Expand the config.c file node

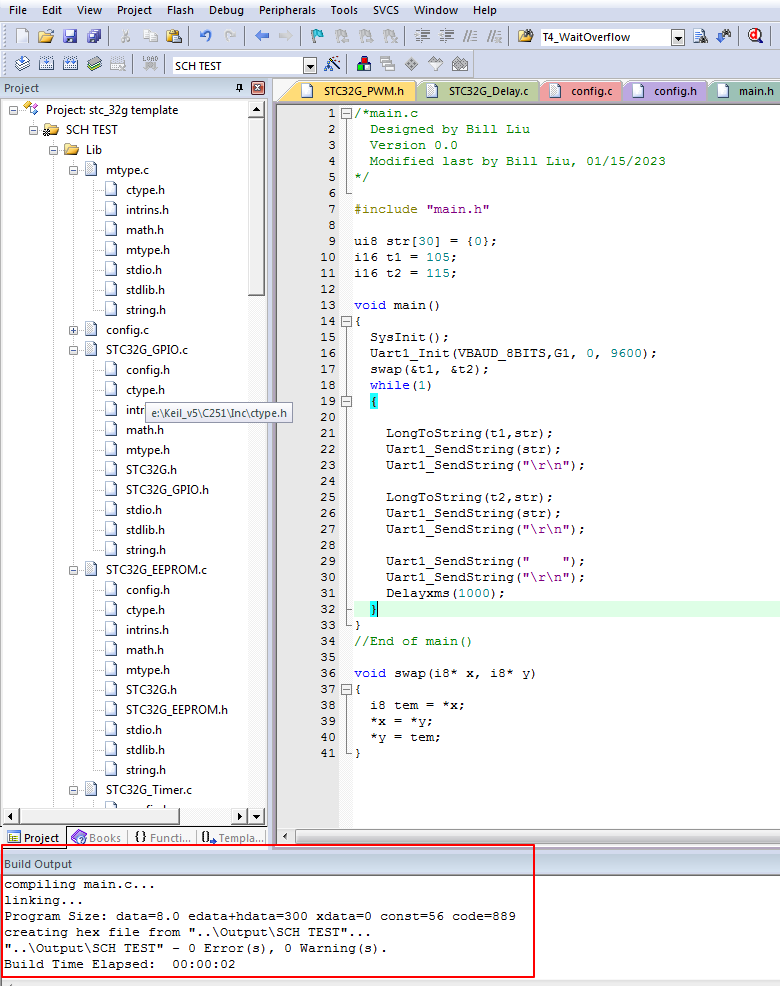tap(74, 330)
